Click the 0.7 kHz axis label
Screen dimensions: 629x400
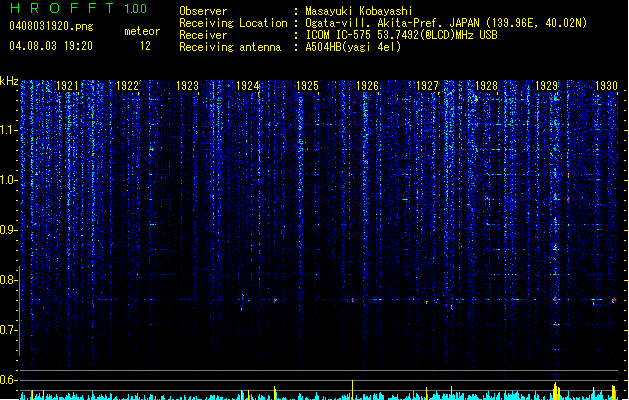coord(9,330)
